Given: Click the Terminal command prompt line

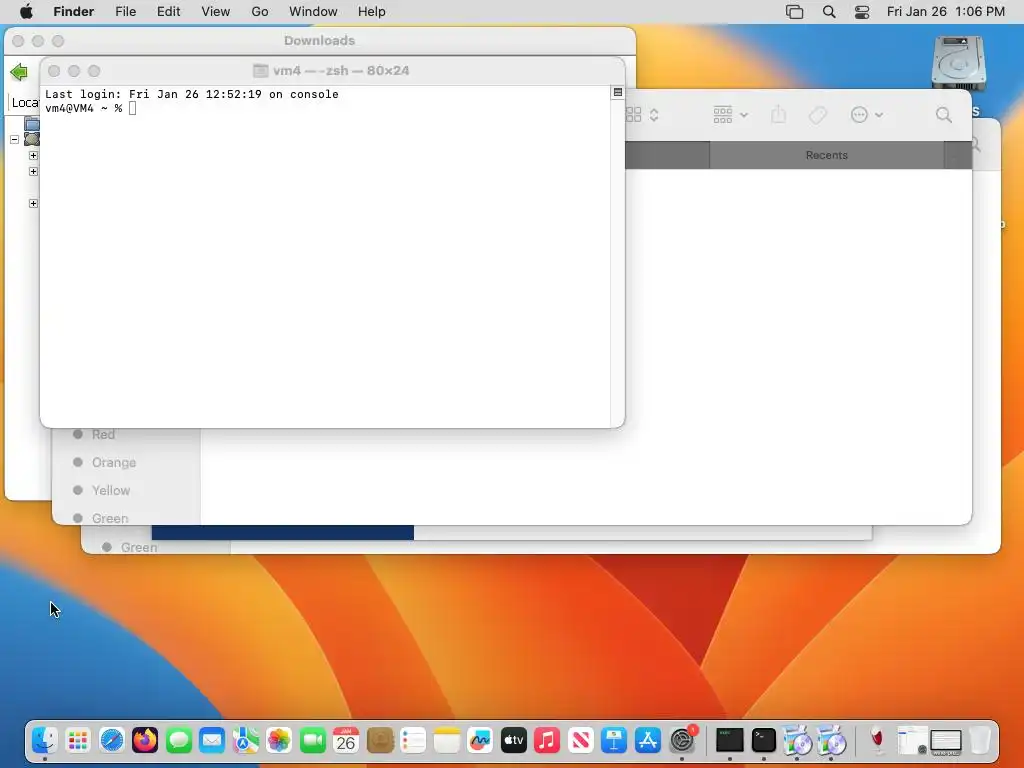Looking at the screenshot, I should point(91,108).
